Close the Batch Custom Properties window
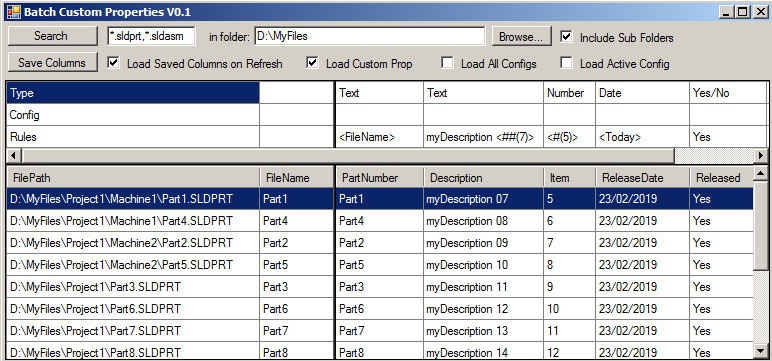This screenshot has width=772, height=361. (760, 12)
